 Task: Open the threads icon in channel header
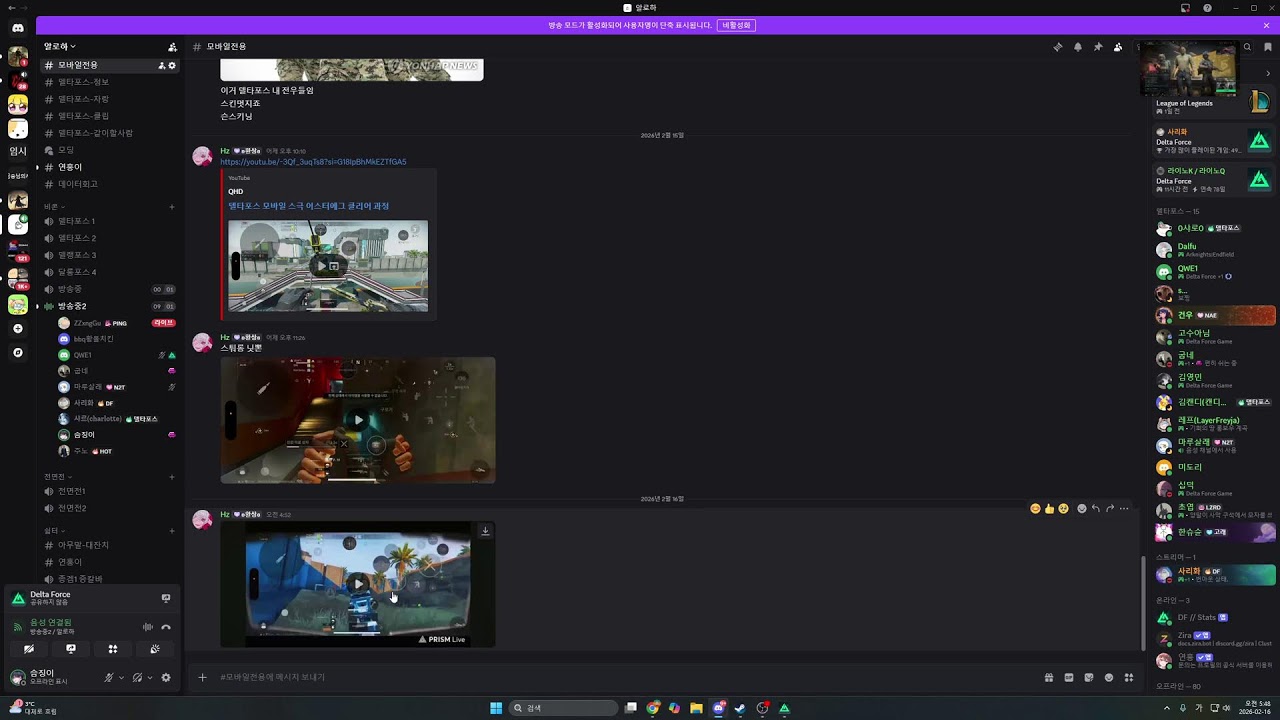(1057, 47)
